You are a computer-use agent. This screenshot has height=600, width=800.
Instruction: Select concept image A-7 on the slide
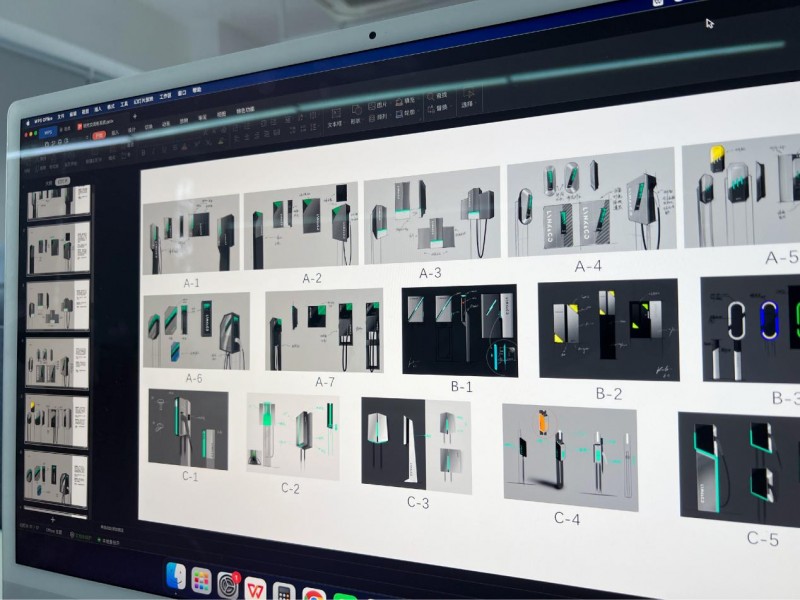coord(324,330)
